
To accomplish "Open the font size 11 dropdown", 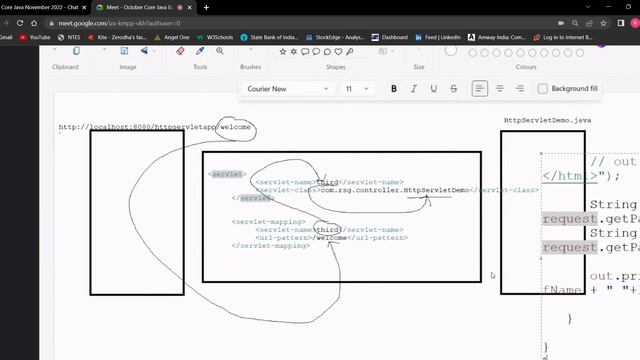I will [357, 89].
